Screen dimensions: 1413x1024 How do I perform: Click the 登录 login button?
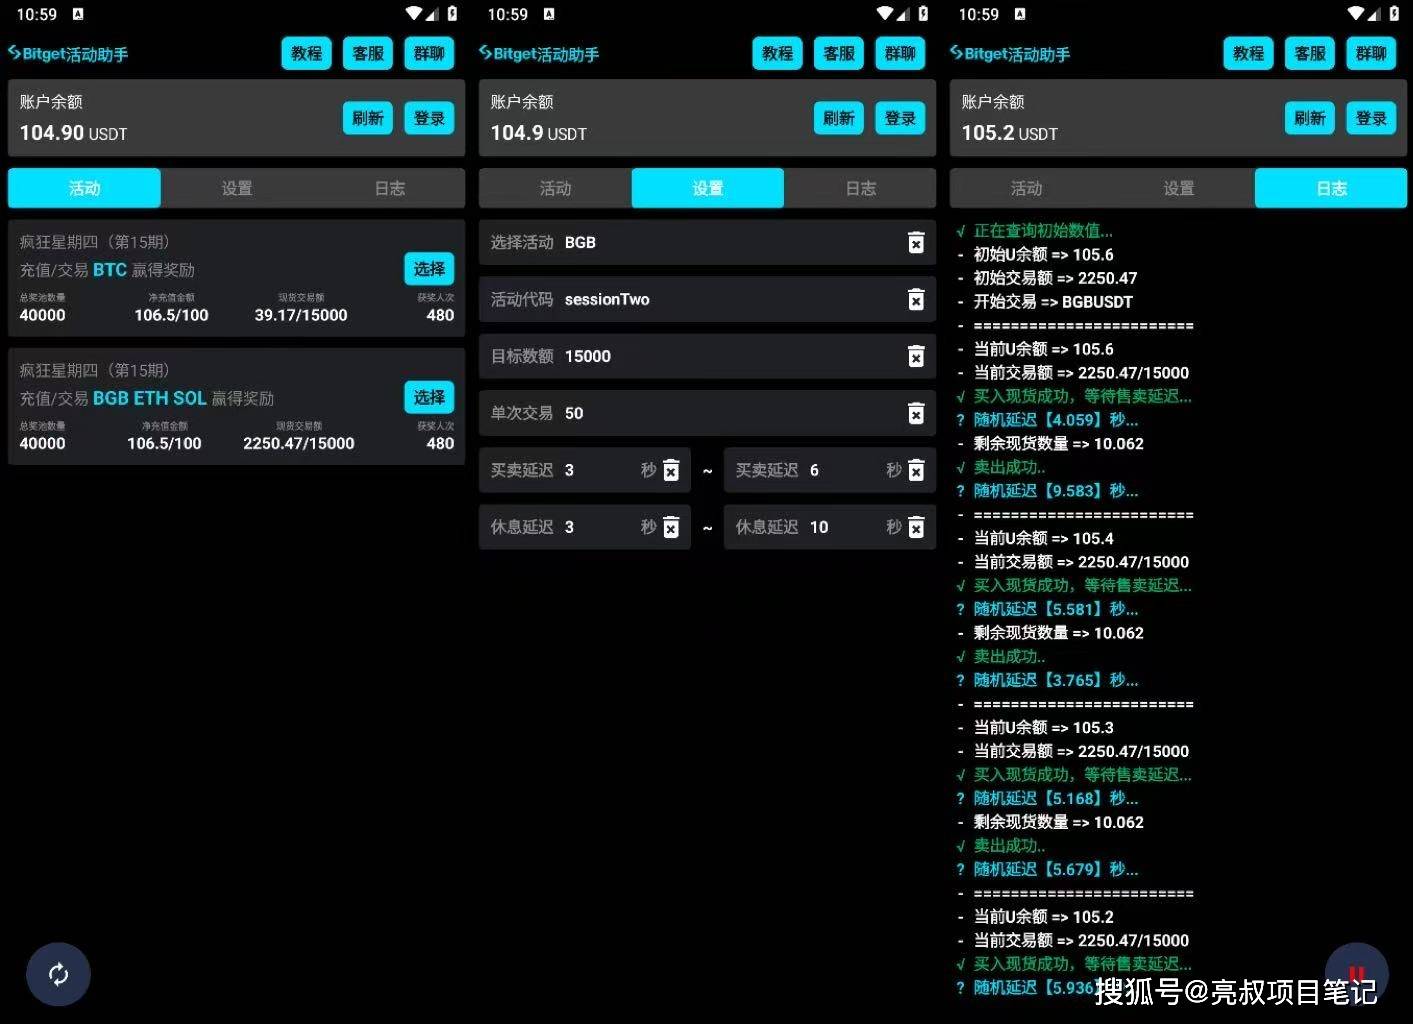429,118
